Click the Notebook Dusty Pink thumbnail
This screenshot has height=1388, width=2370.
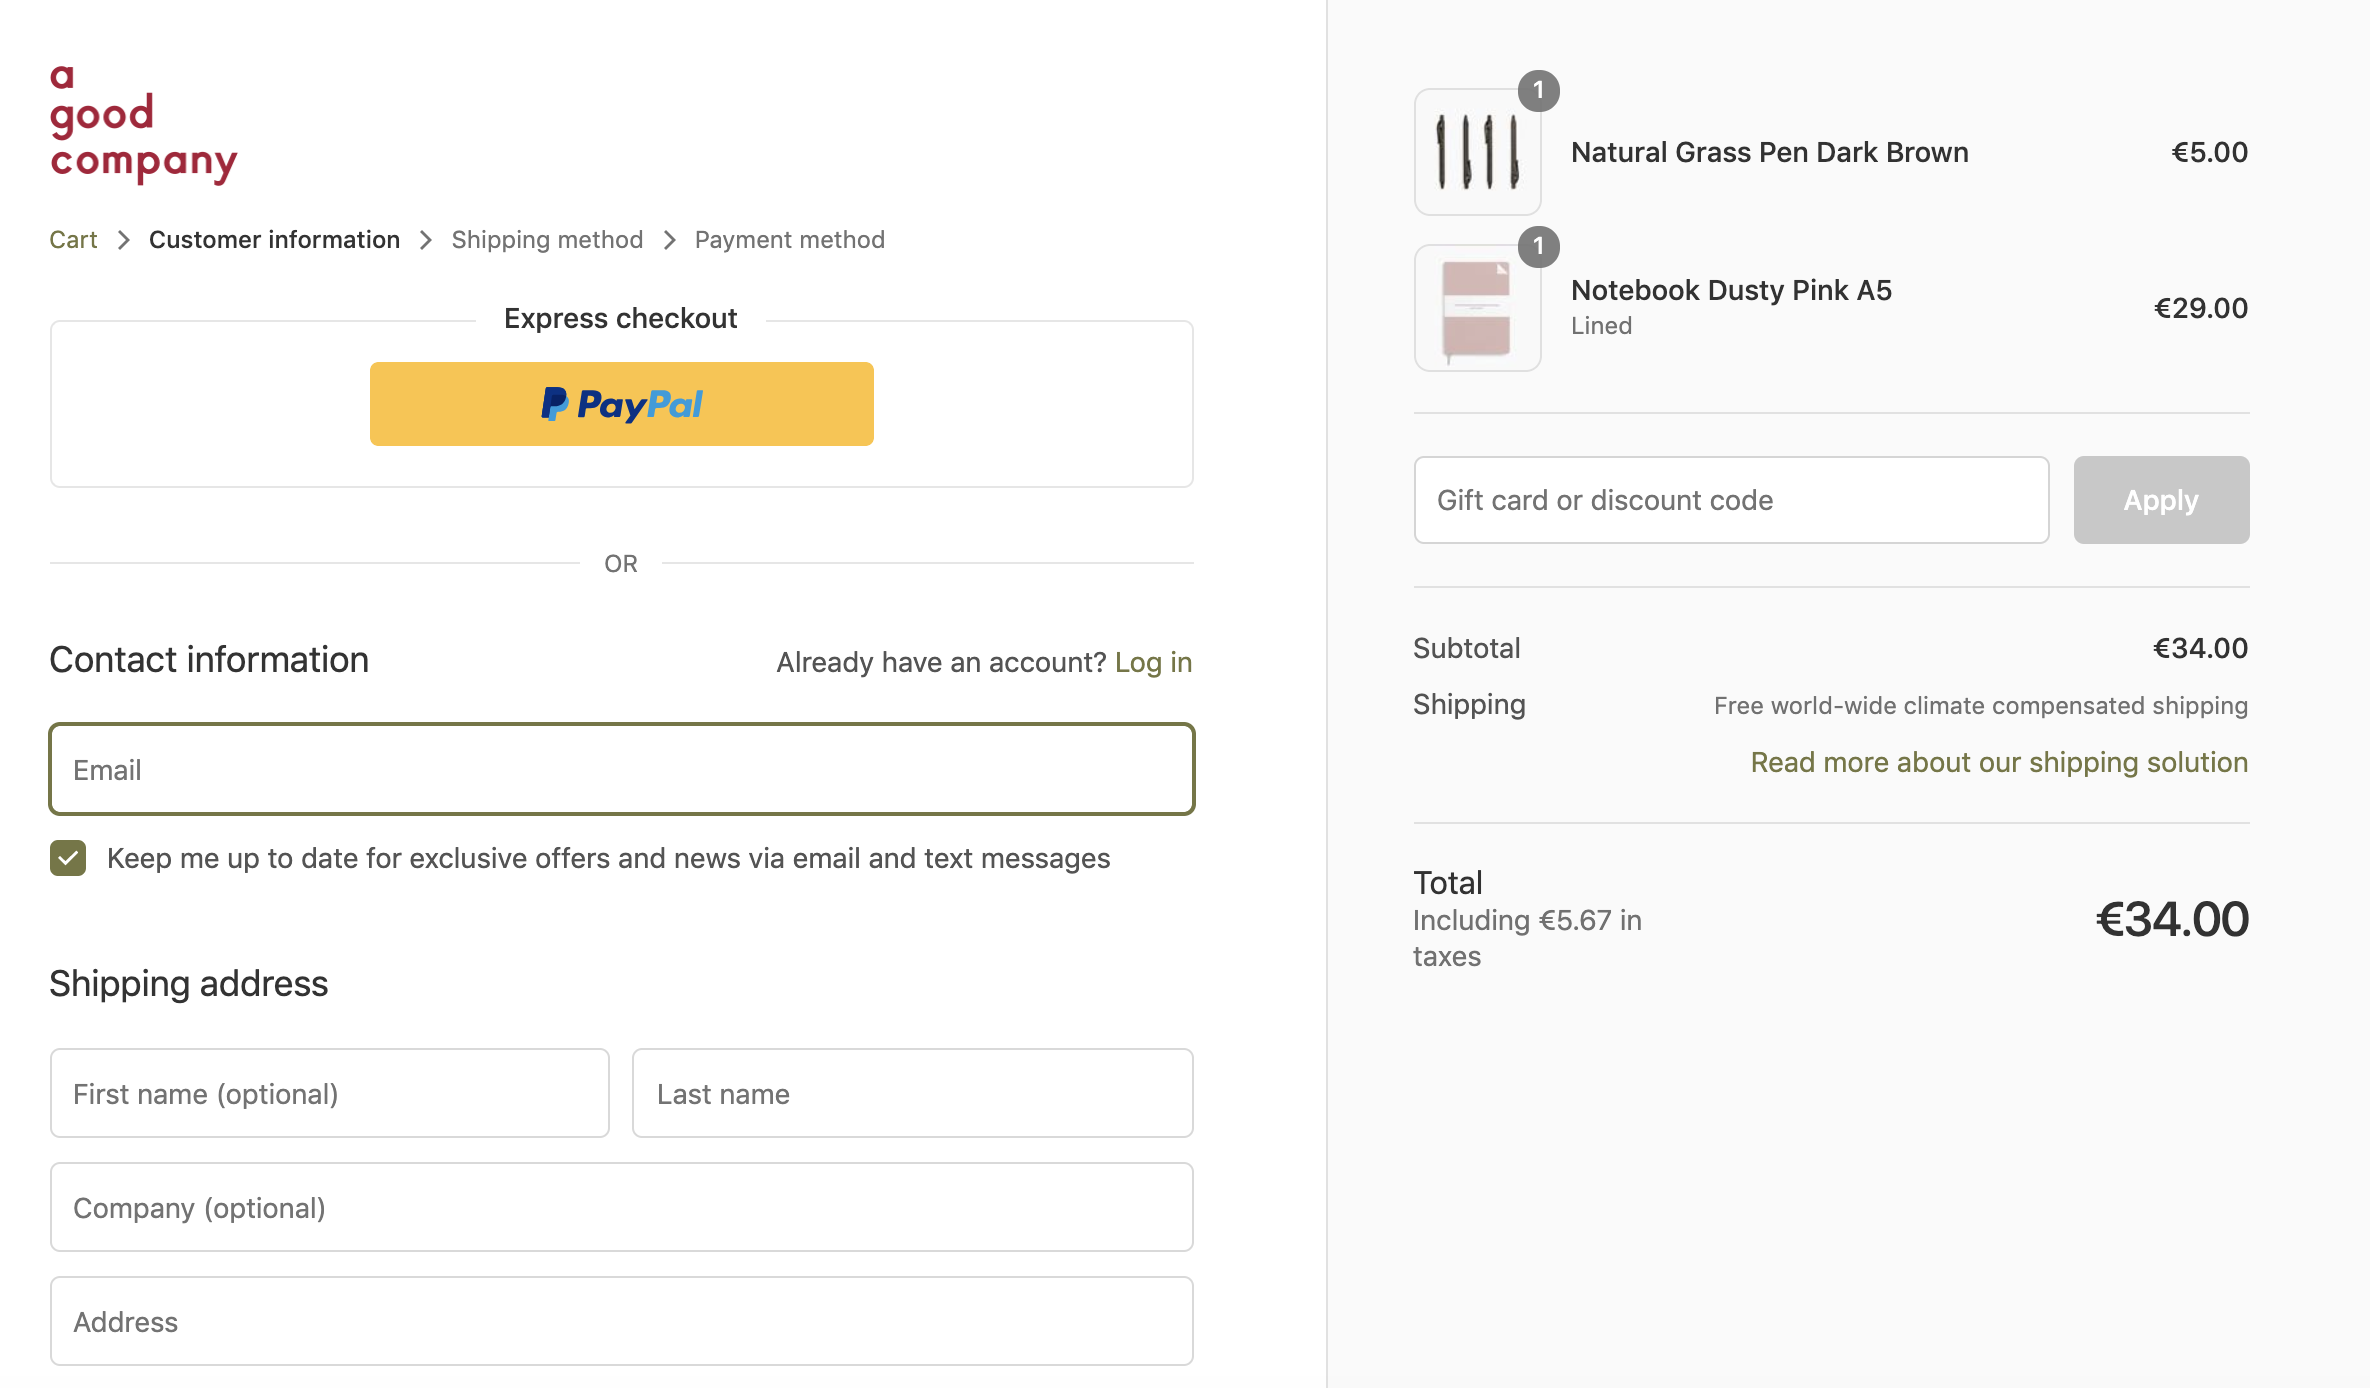tap(1477, 308)
